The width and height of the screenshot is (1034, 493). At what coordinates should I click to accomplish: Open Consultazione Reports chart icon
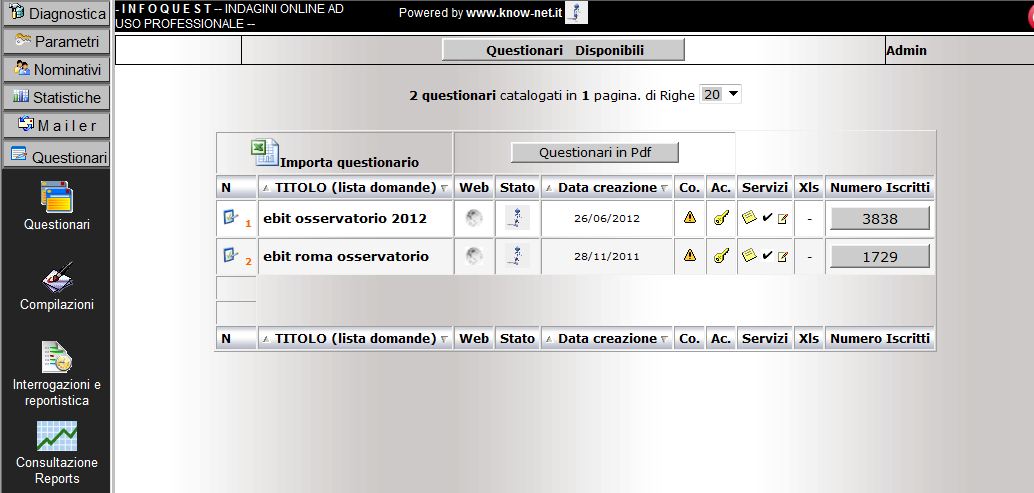[x=57, y=436]
